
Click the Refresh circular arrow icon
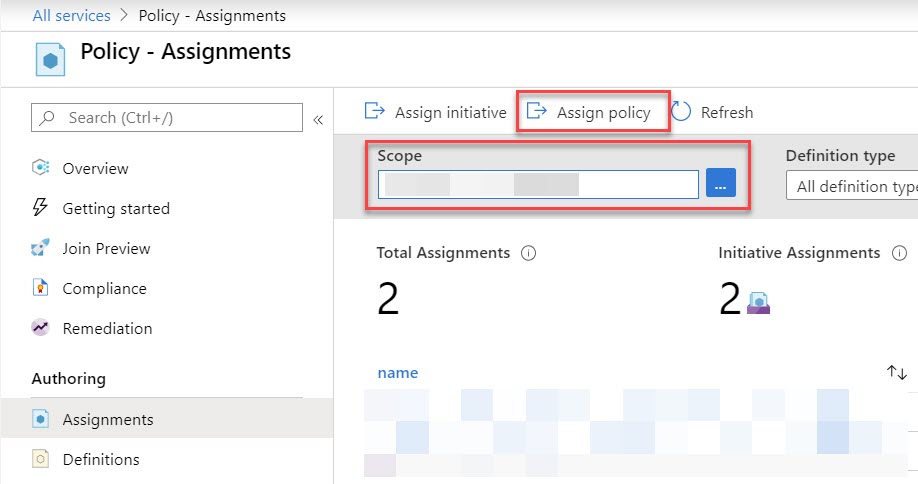681,112
